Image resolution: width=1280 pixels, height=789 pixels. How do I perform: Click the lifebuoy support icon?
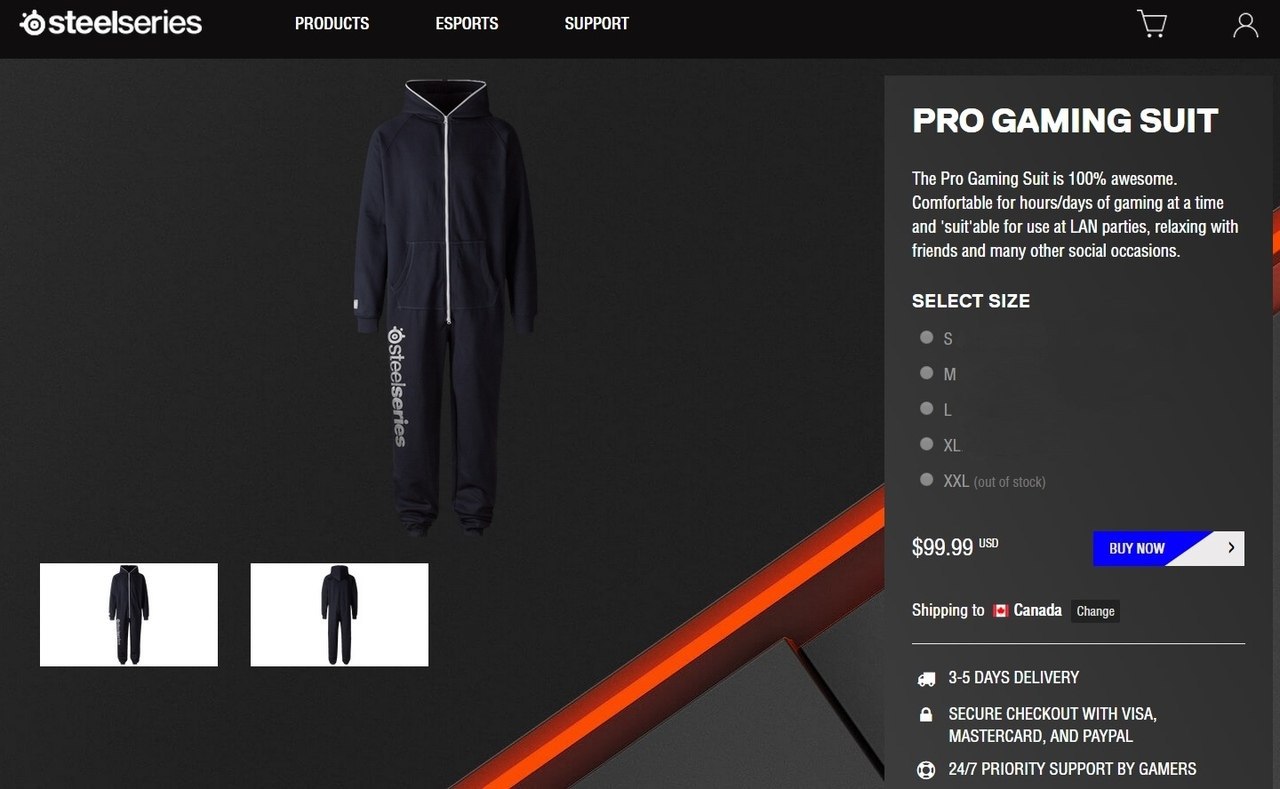coord(926,770)
